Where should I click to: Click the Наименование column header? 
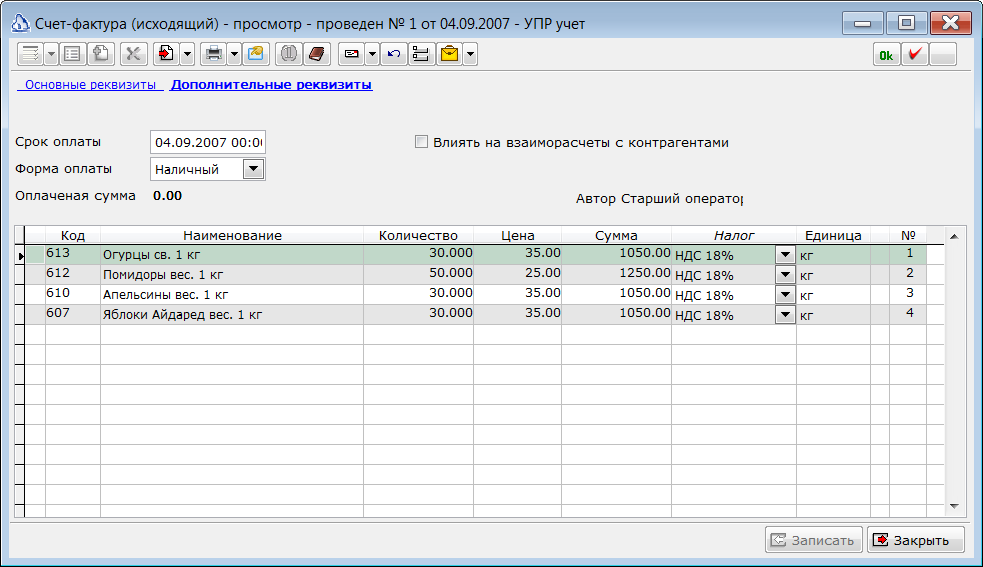(232, 235)
